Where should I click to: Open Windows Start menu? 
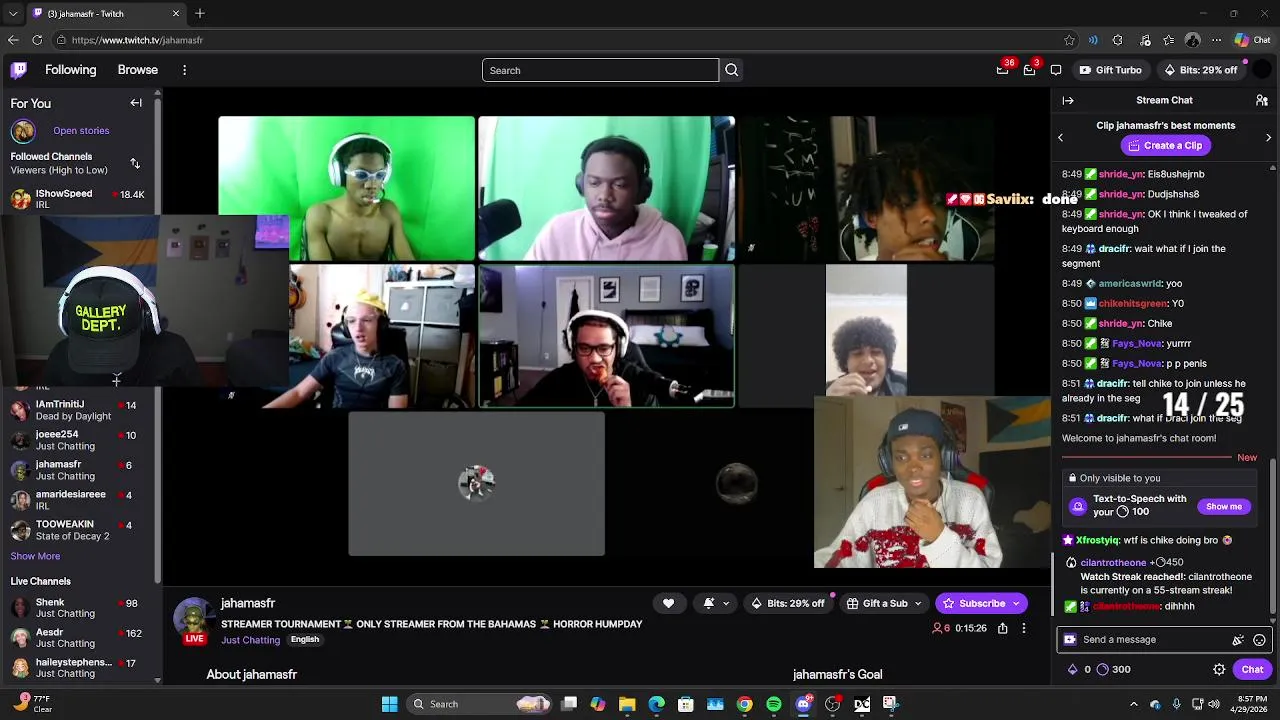pos(389,704)
